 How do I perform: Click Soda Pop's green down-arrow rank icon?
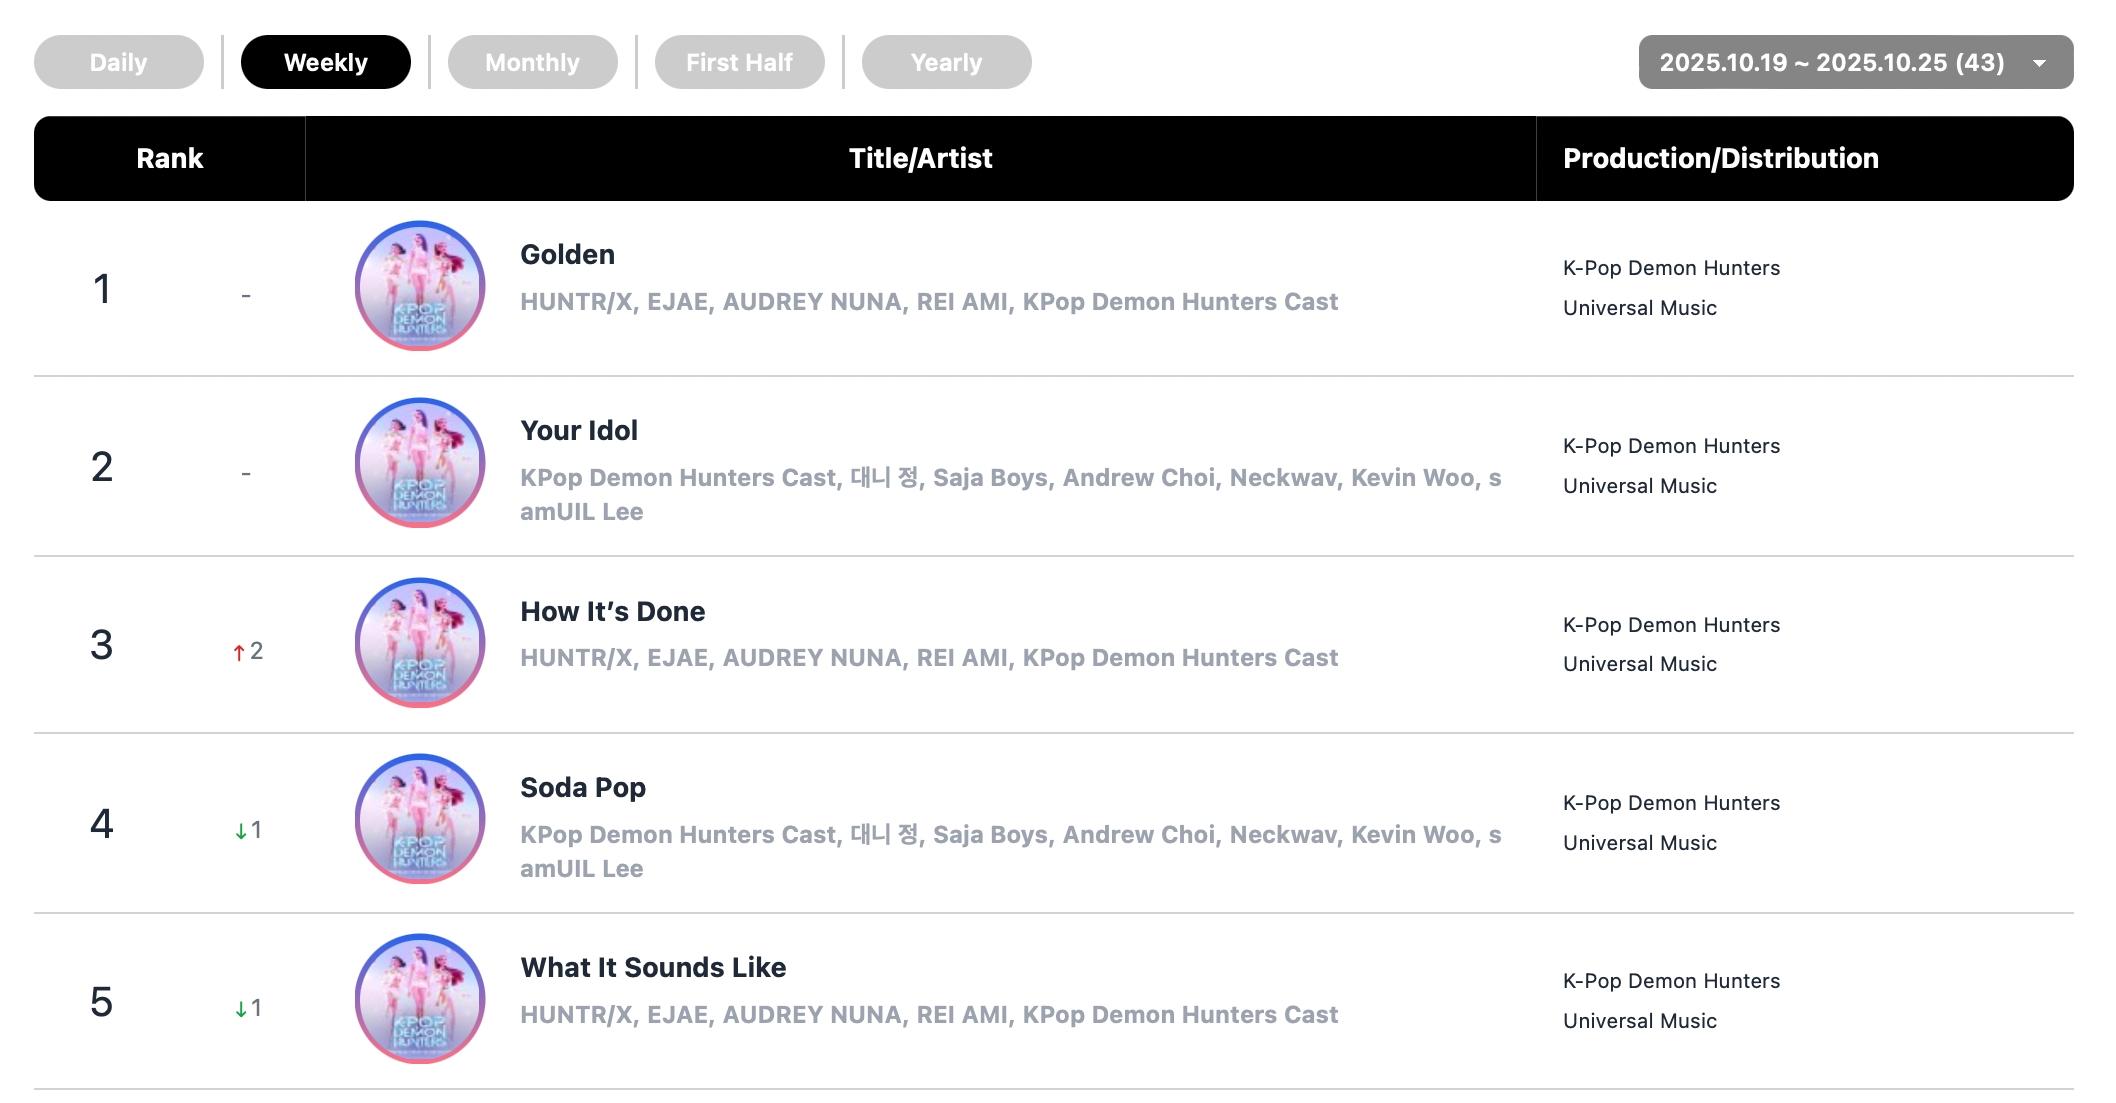coord(241,831)
